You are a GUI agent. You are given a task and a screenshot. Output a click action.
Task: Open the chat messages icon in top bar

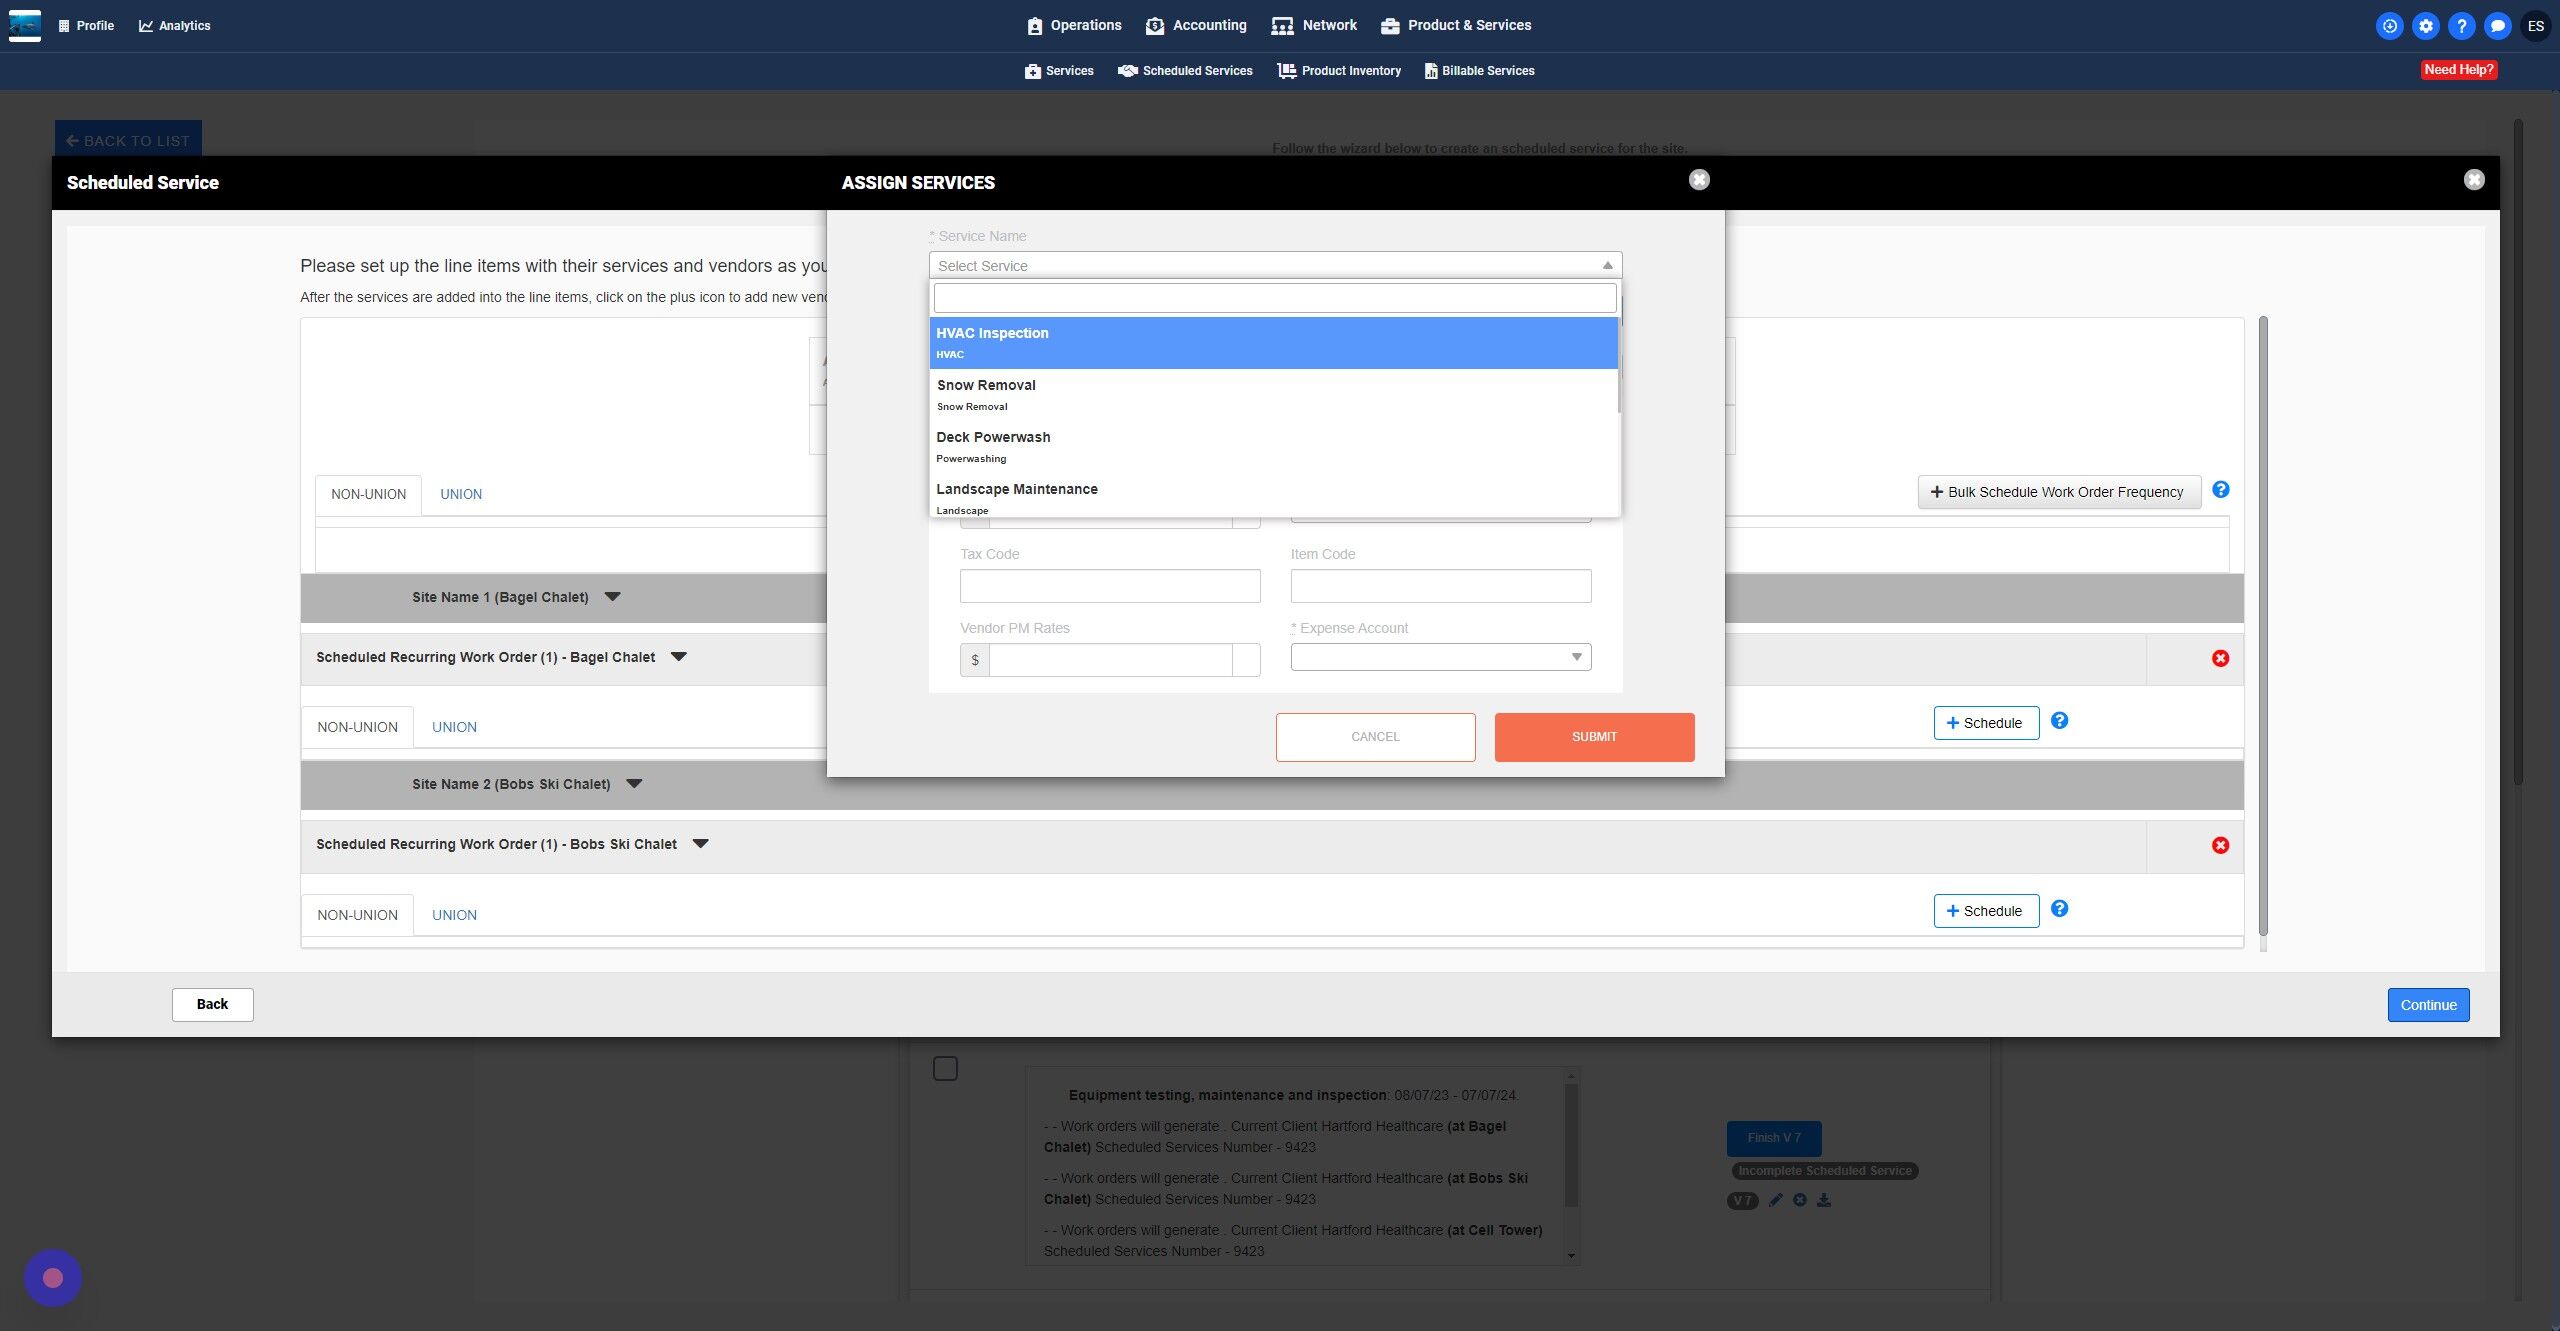(2497, 26)
